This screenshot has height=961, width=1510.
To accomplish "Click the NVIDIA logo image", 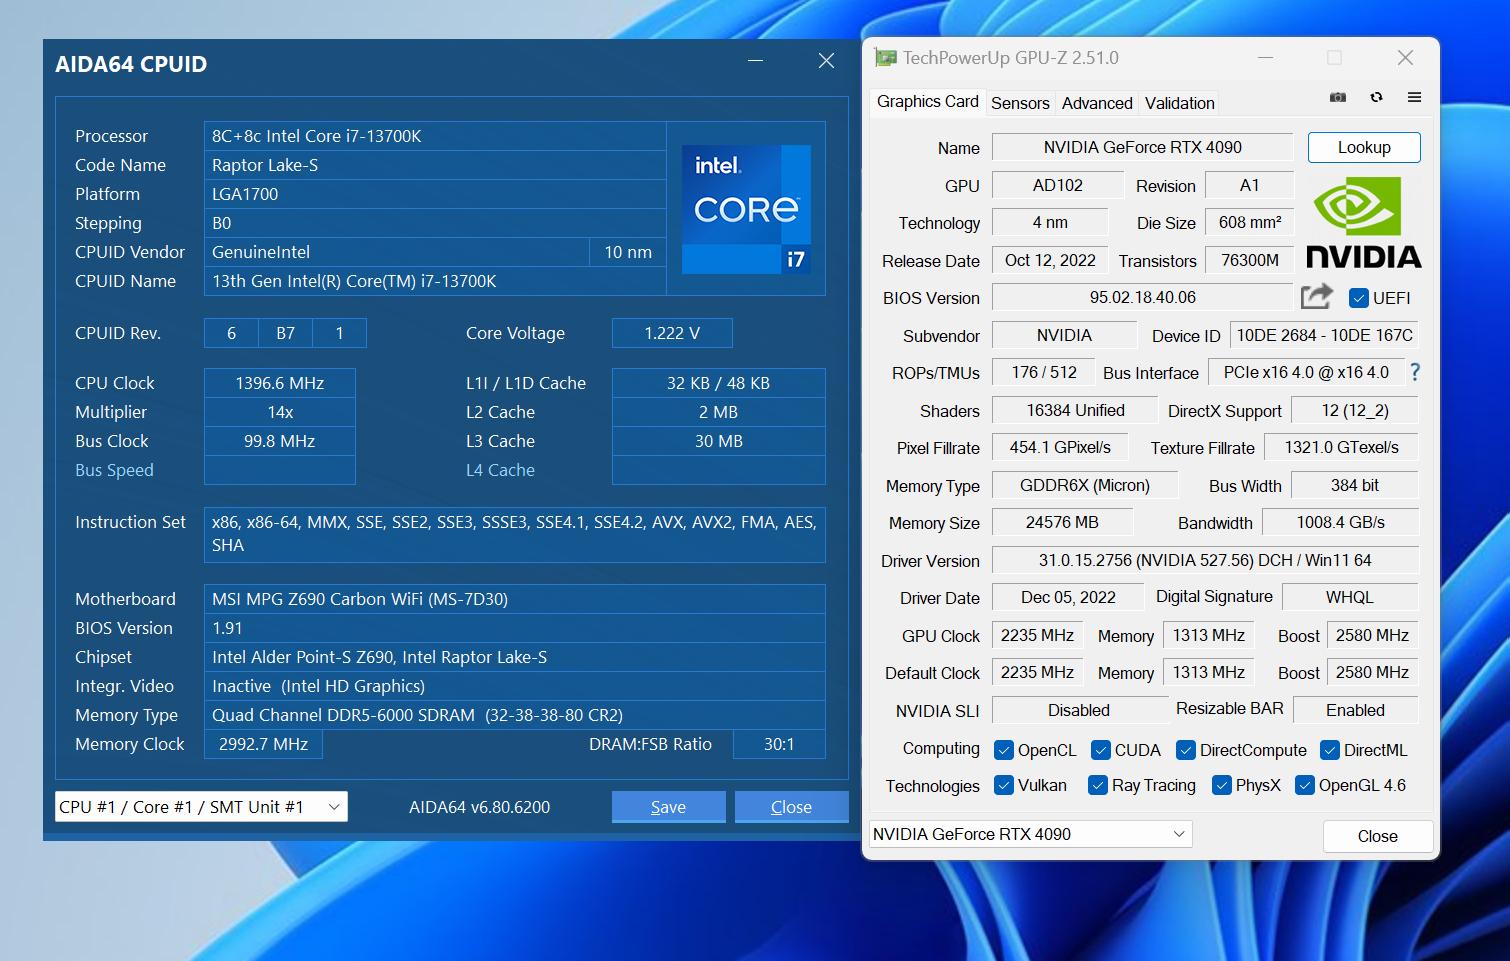I will tap(1363, 222).
